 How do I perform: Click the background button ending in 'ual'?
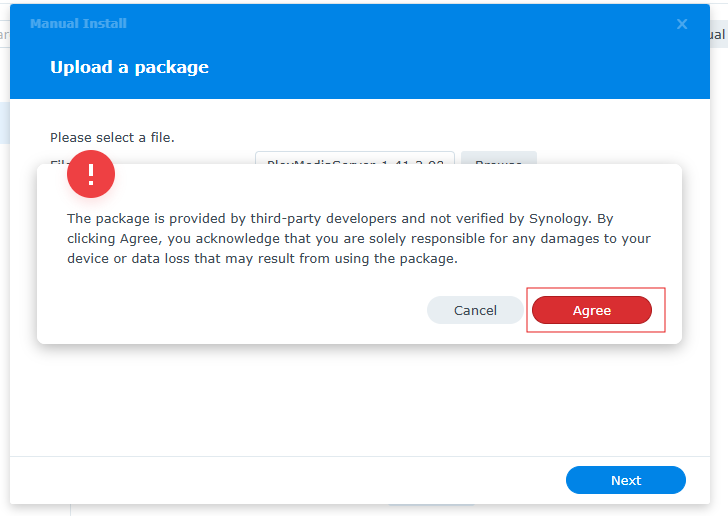coord(718,35)
